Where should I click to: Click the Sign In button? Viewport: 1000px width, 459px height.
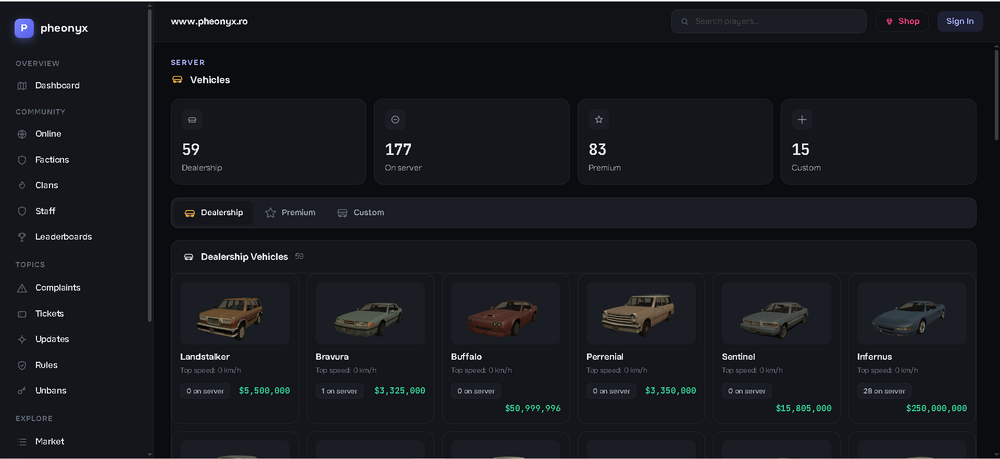click(960, 22)
